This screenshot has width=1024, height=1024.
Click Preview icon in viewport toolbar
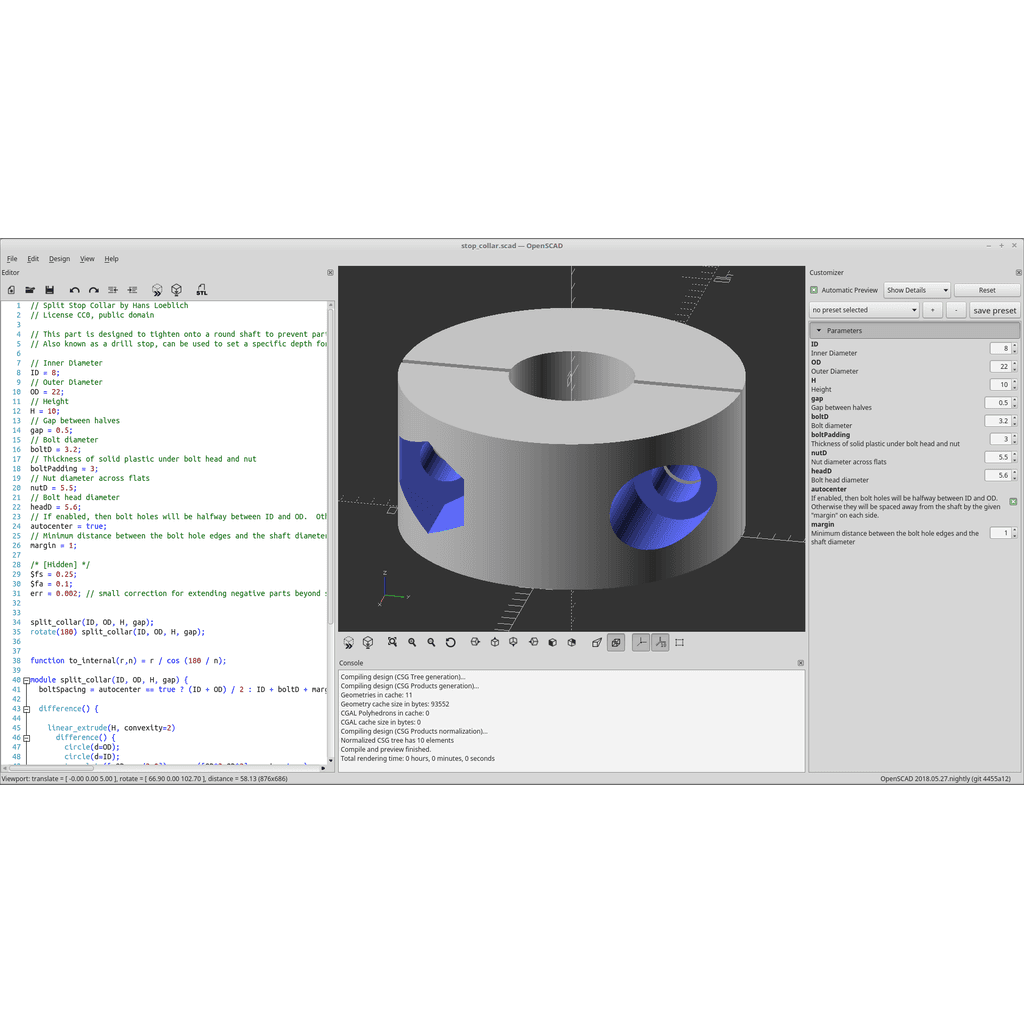point(349,643)
